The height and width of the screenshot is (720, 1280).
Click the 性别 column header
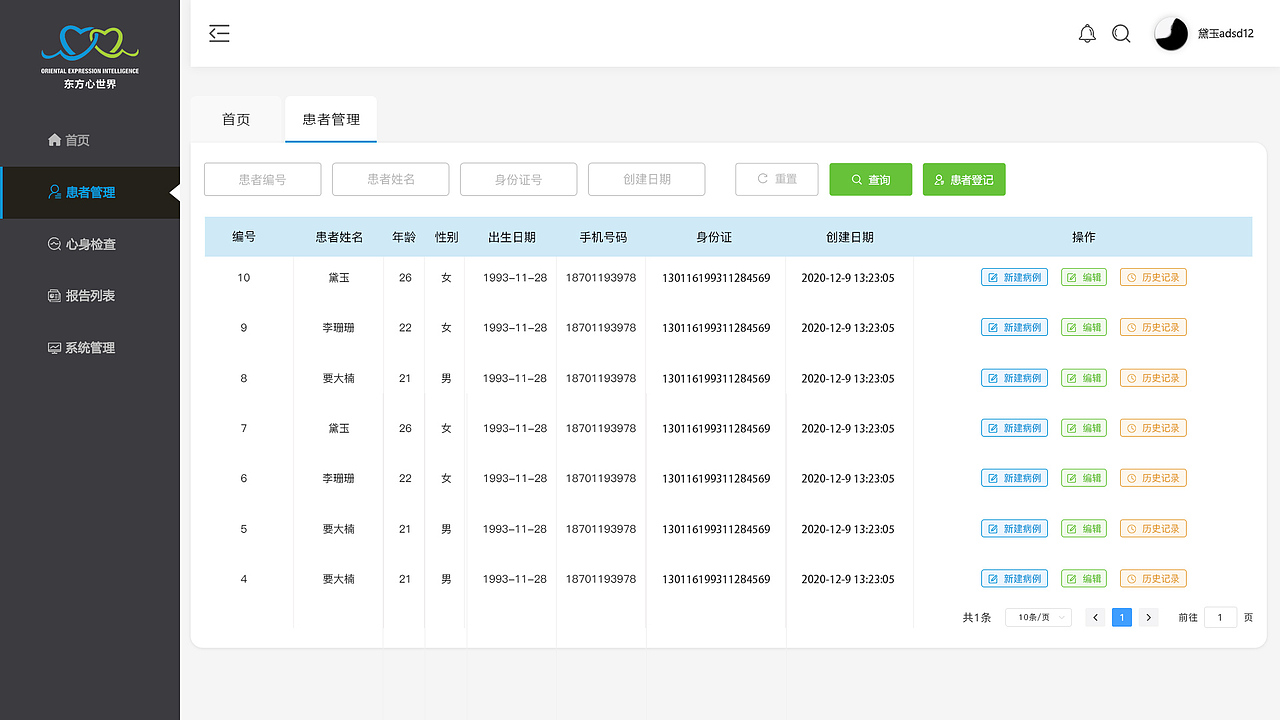point(446,237)
